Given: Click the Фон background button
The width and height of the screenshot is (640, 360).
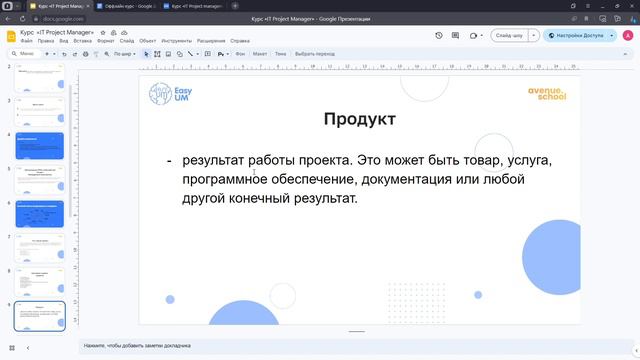Looking at the screenshot, I should [x=240, y=54].
